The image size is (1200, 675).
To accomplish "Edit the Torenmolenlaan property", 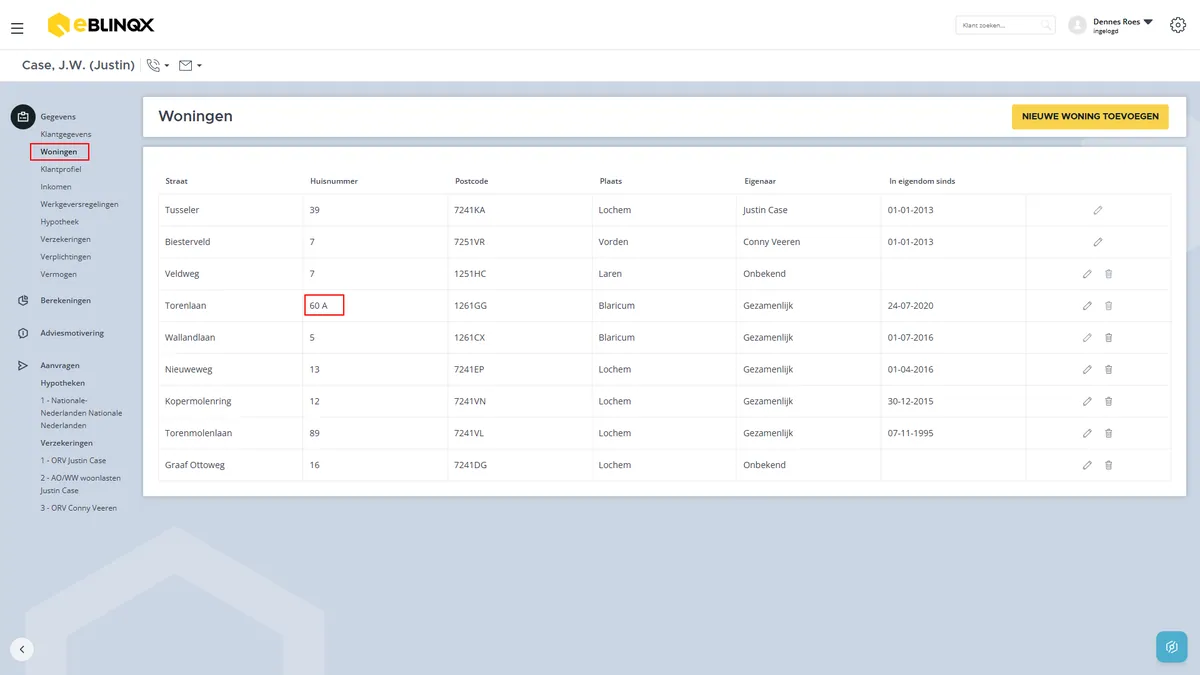I will point(1087,433).
